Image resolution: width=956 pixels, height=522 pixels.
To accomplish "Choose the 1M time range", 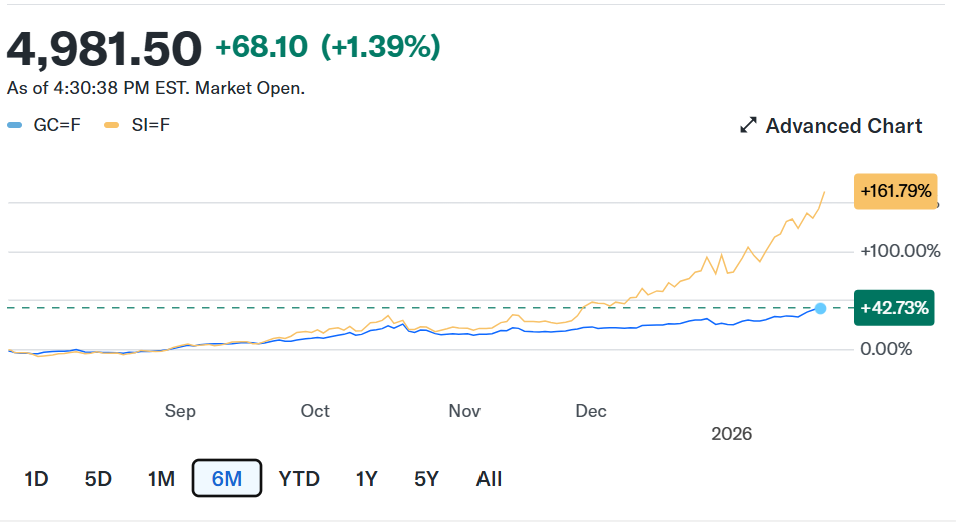I will pos(161,479).
